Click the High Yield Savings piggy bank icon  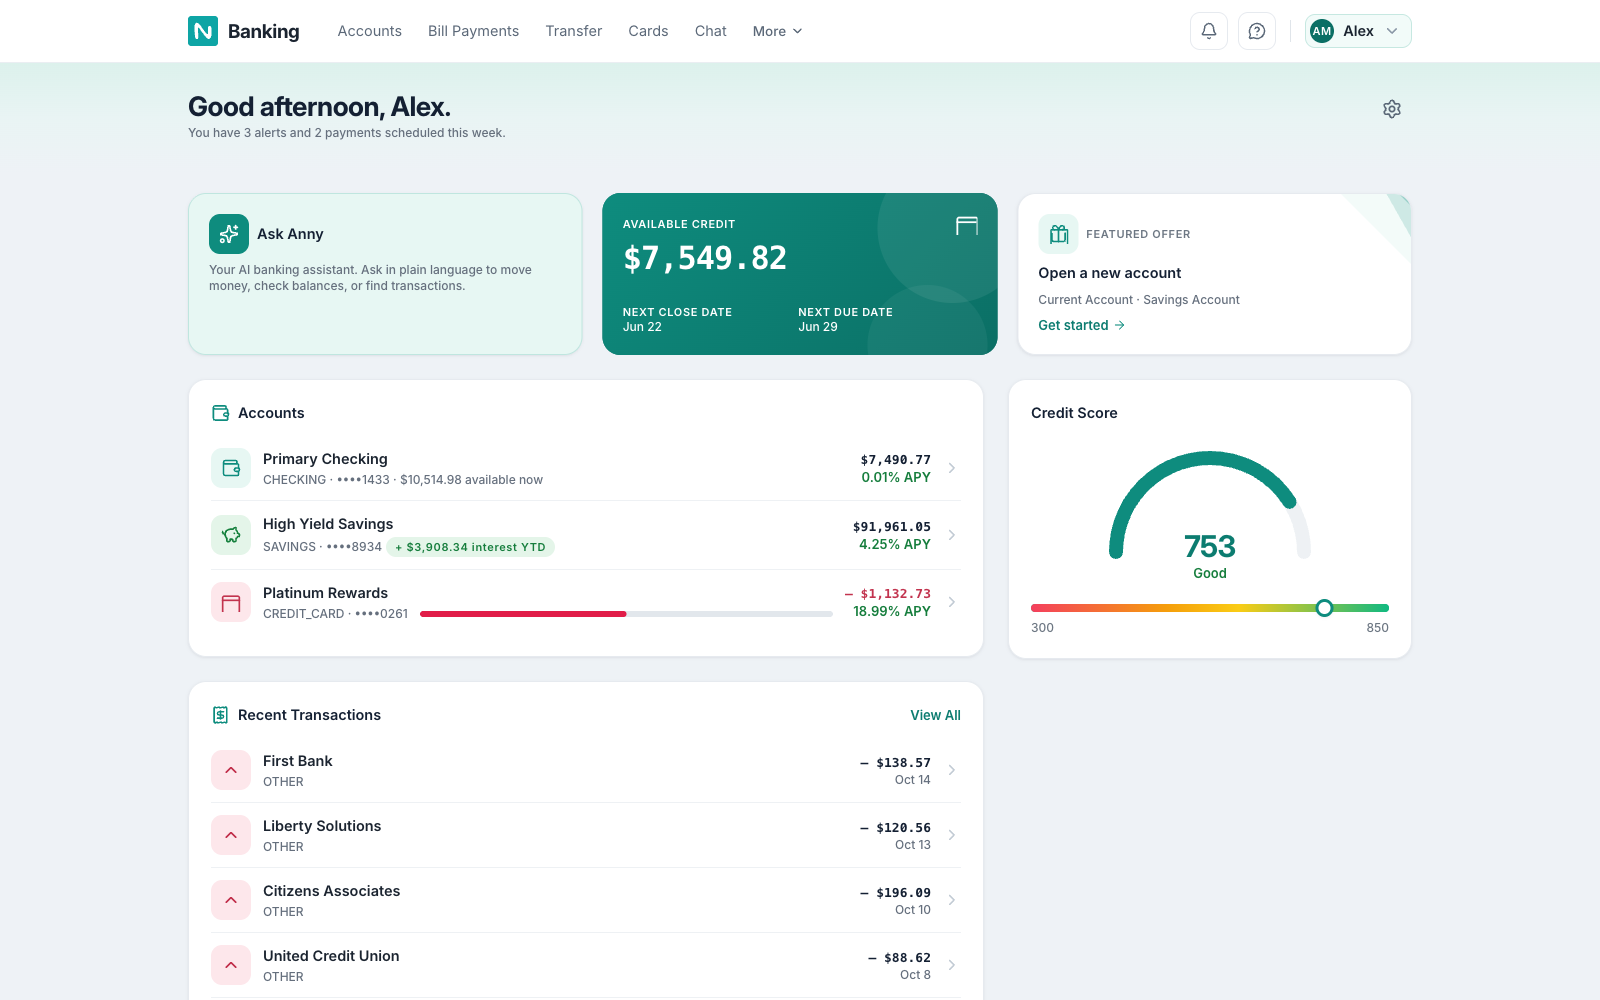pyautogui.click(x=231, y=535)
